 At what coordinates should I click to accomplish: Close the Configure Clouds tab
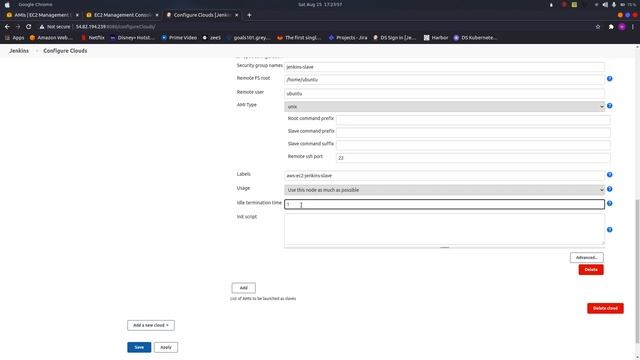click(236, 15)
